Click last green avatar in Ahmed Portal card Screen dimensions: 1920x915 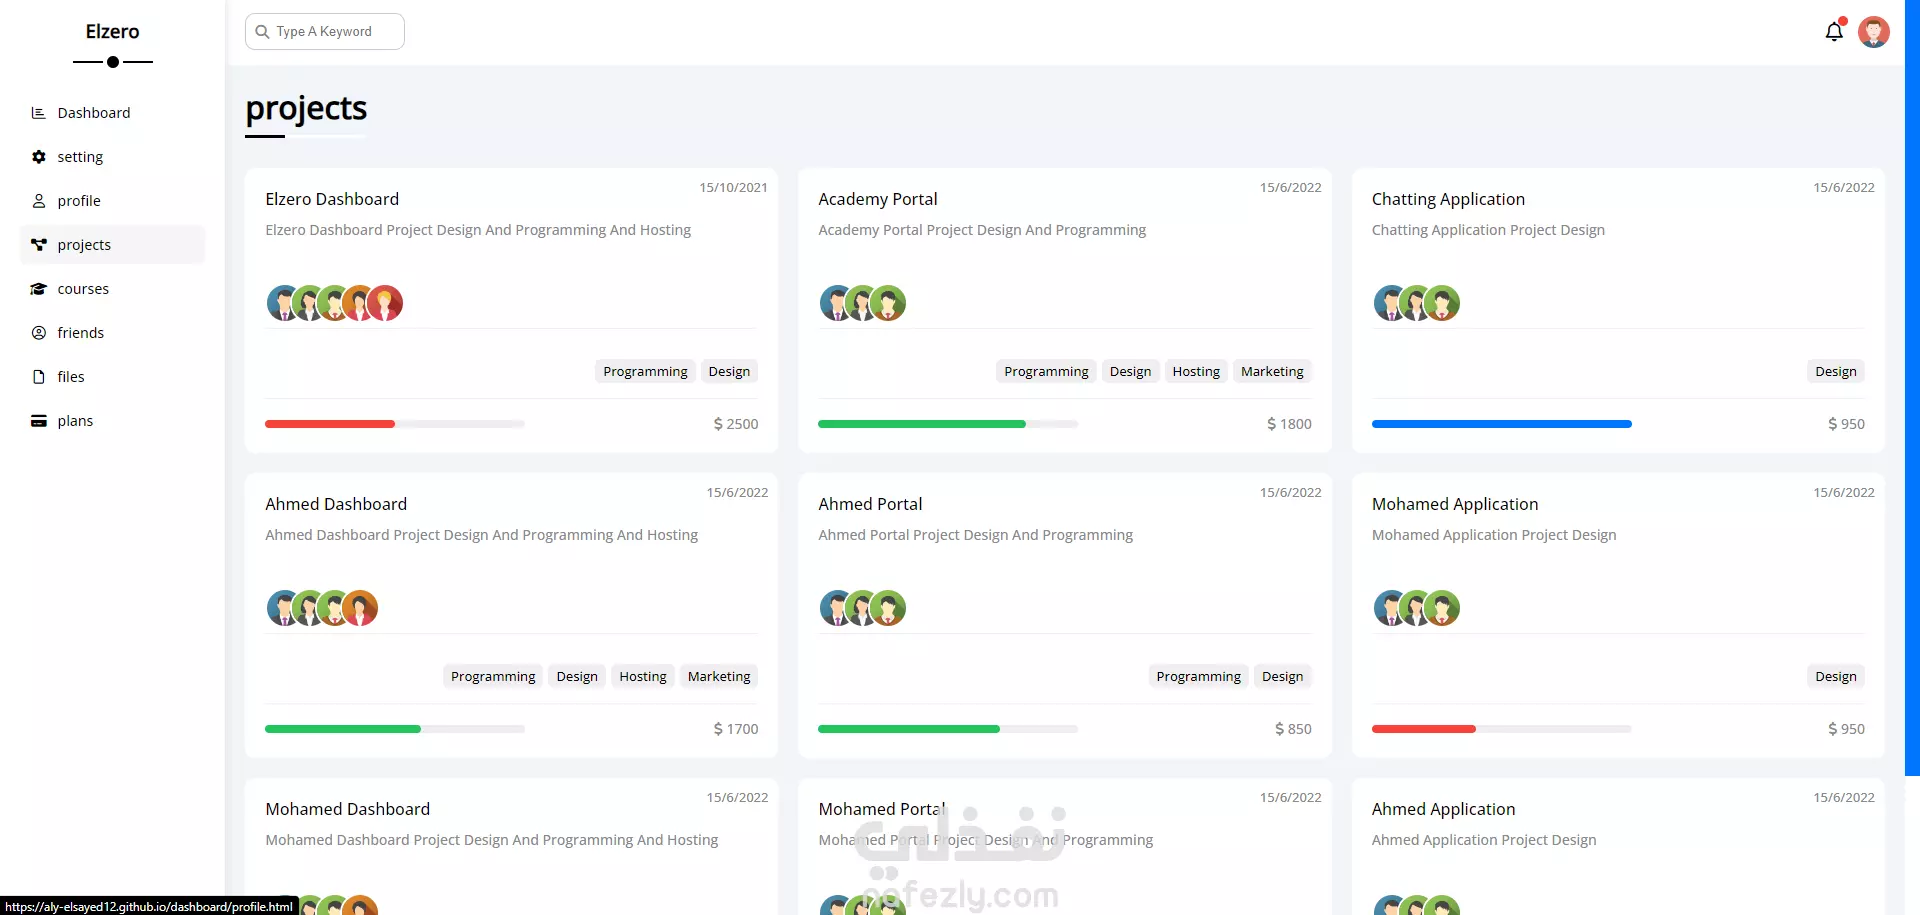pyautogui.click(x=888, y=608)
